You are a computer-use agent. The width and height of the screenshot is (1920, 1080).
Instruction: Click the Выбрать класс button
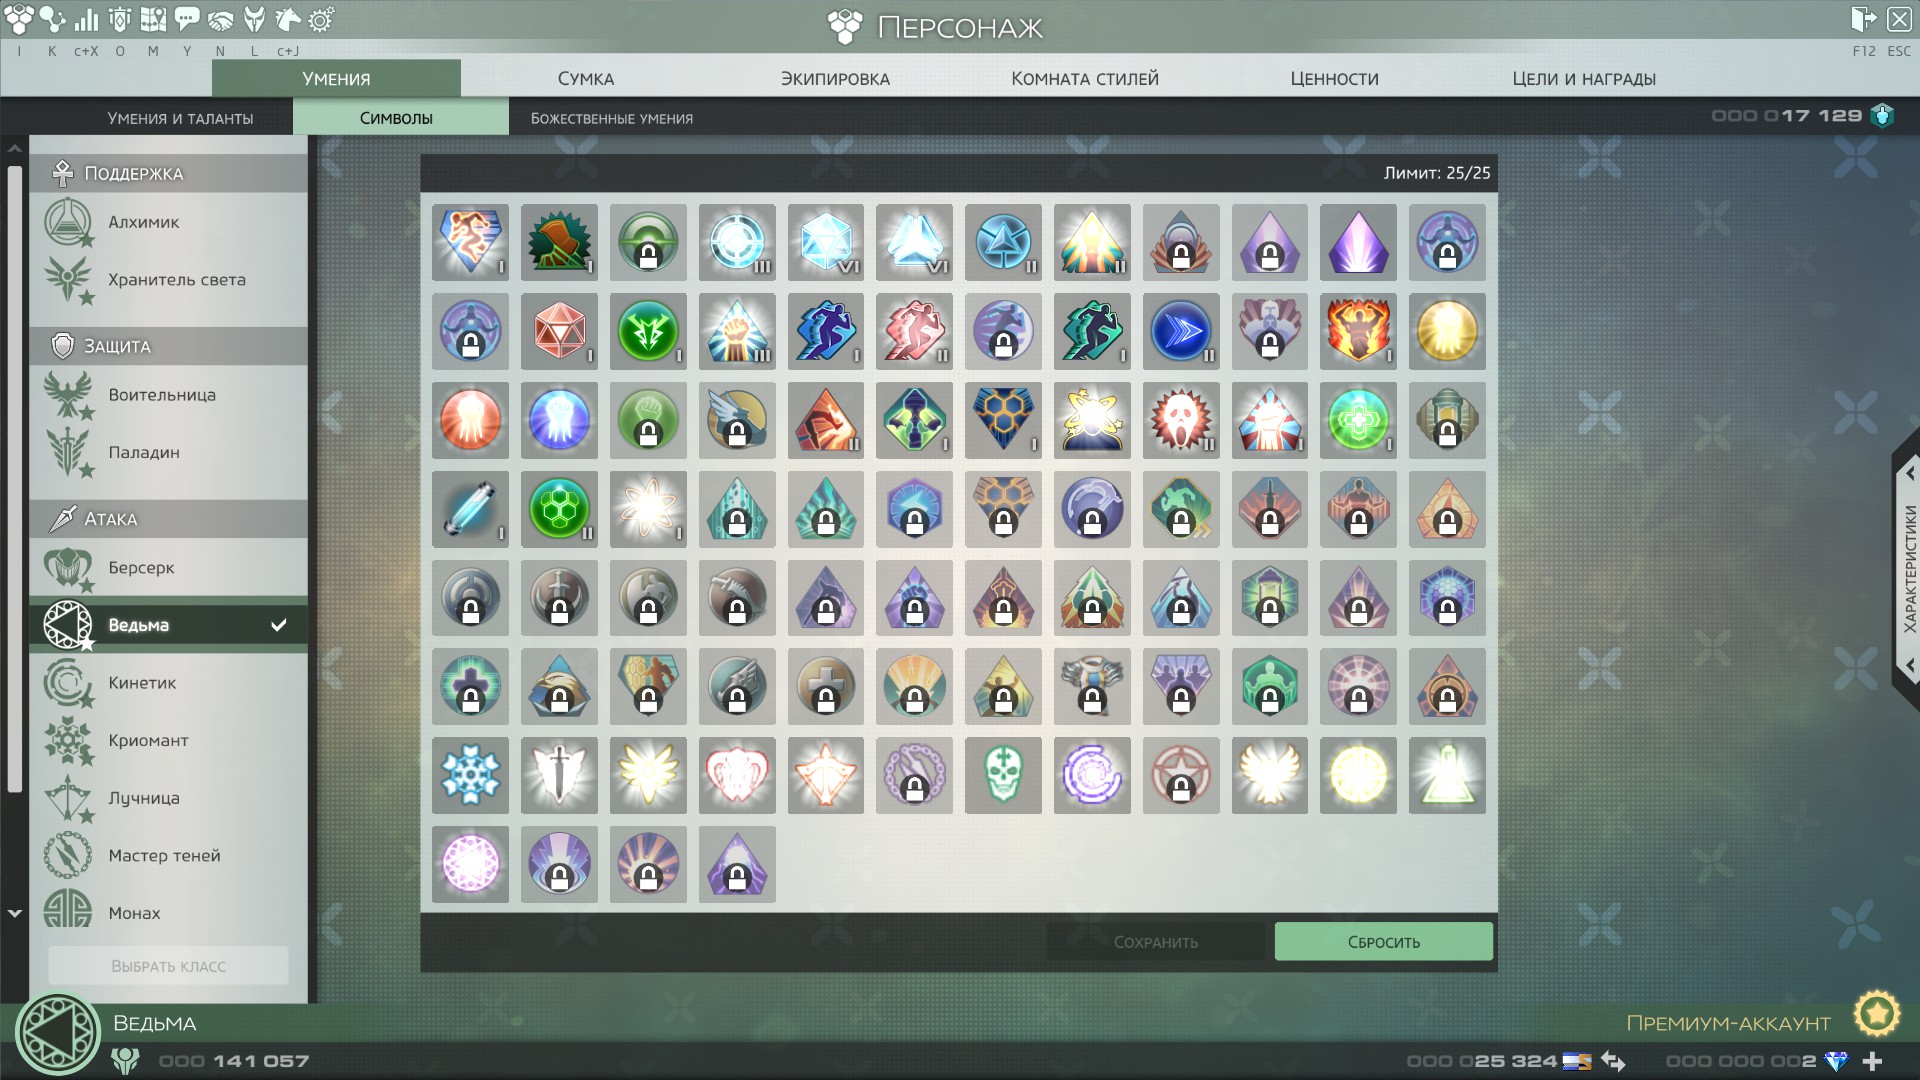[168, 966]
